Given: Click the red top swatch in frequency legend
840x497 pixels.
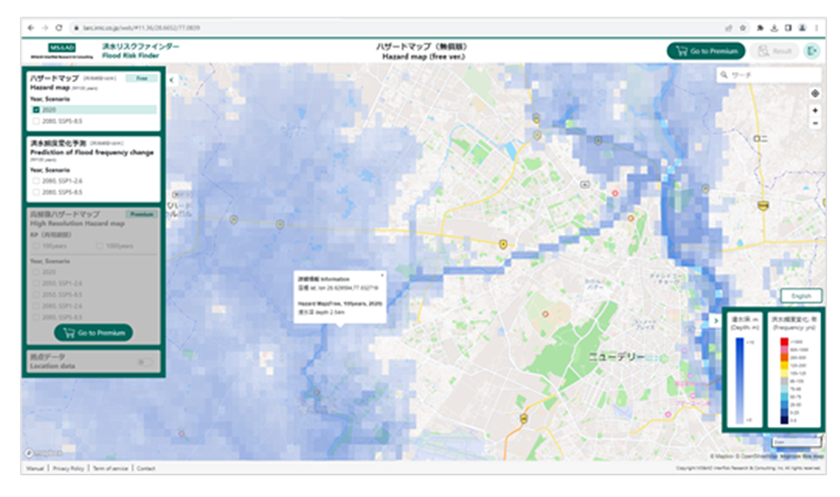Looking at the screenshot, I should click(784, 342).
